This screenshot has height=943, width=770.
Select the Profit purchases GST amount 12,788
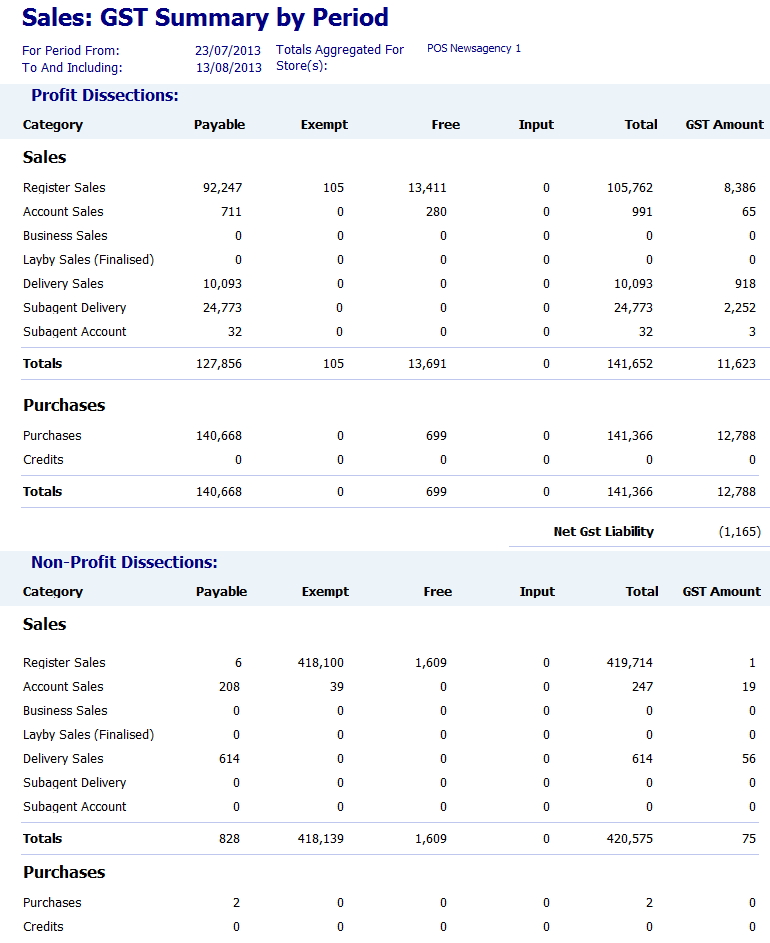[735, 435]
